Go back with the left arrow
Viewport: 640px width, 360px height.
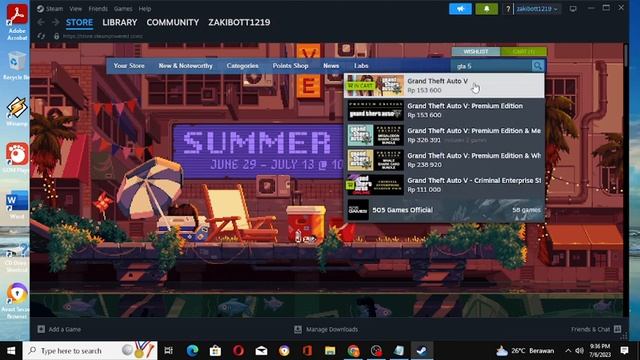click(x=41, y=22)
